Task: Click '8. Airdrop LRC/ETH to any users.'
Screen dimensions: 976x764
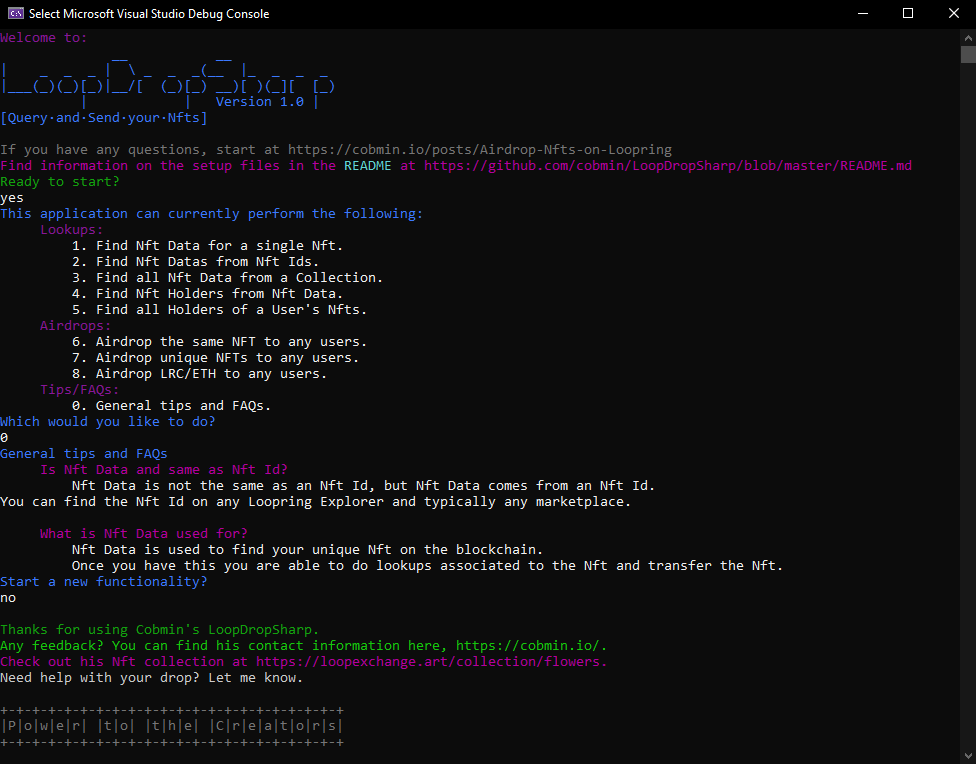Action: [199, 374]
